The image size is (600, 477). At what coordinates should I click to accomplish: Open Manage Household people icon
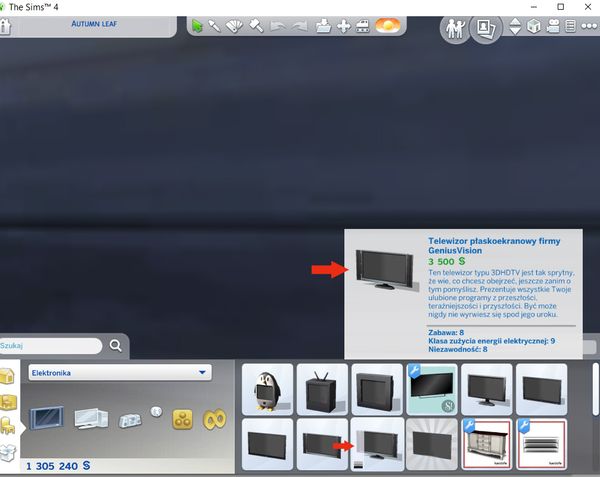[455, 29]
